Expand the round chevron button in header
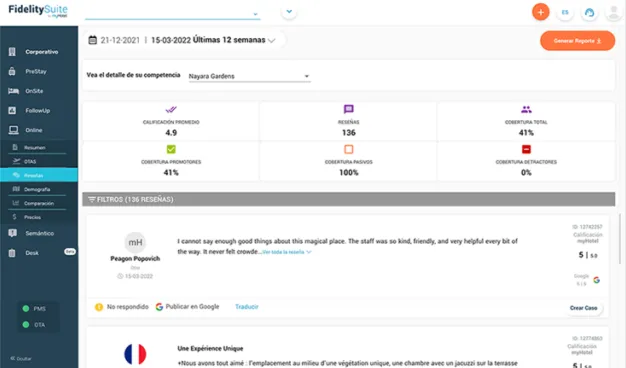This screenshot has width=626, height=368. [x=289, y=12]
